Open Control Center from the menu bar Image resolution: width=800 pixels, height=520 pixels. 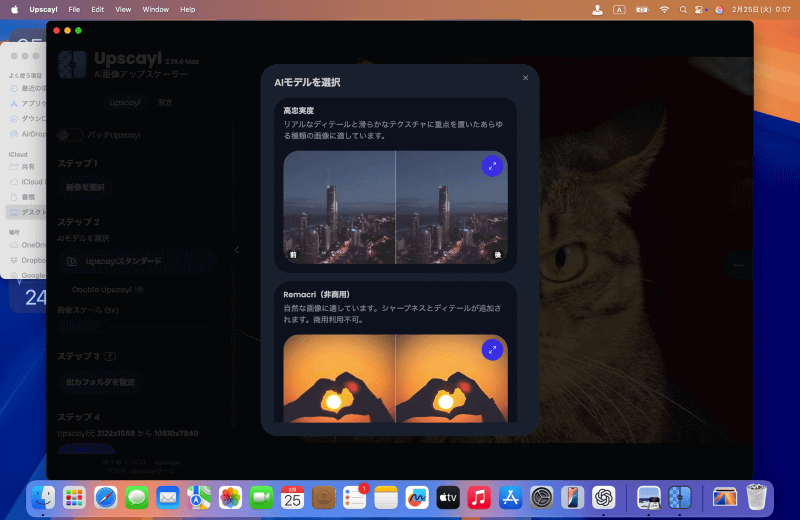tap(700, 9)
